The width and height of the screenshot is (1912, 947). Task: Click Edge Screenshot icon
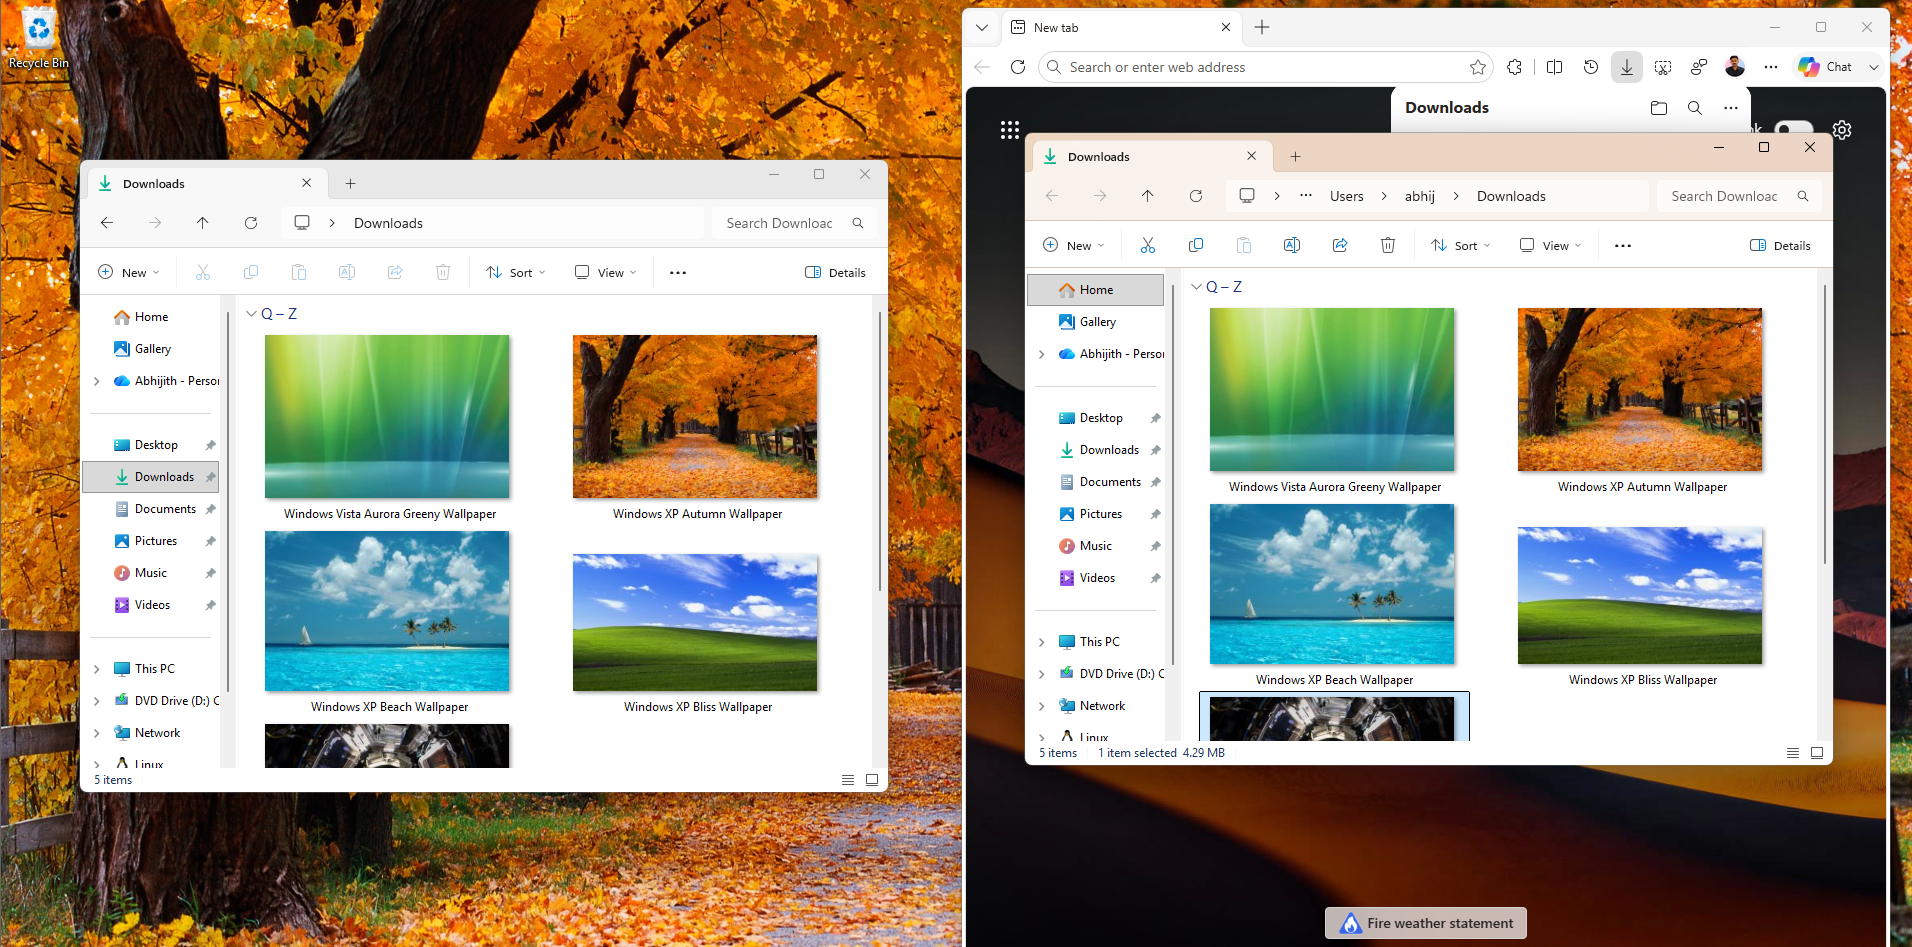1663,67
